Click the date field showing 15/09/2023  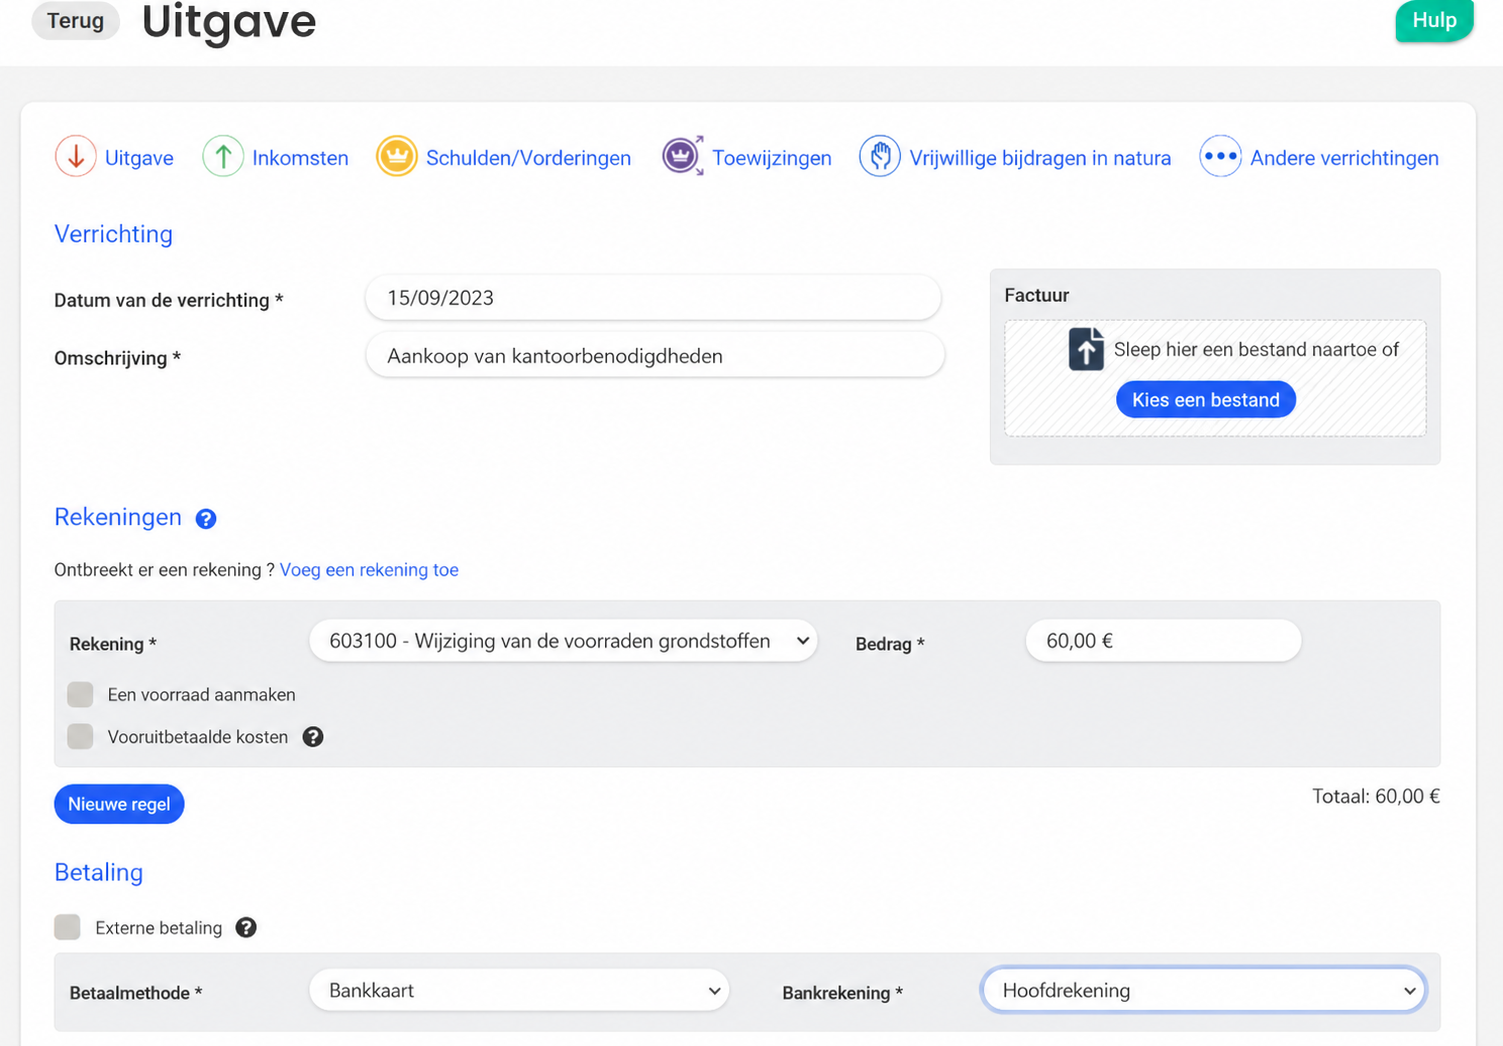tap(653, 298)
